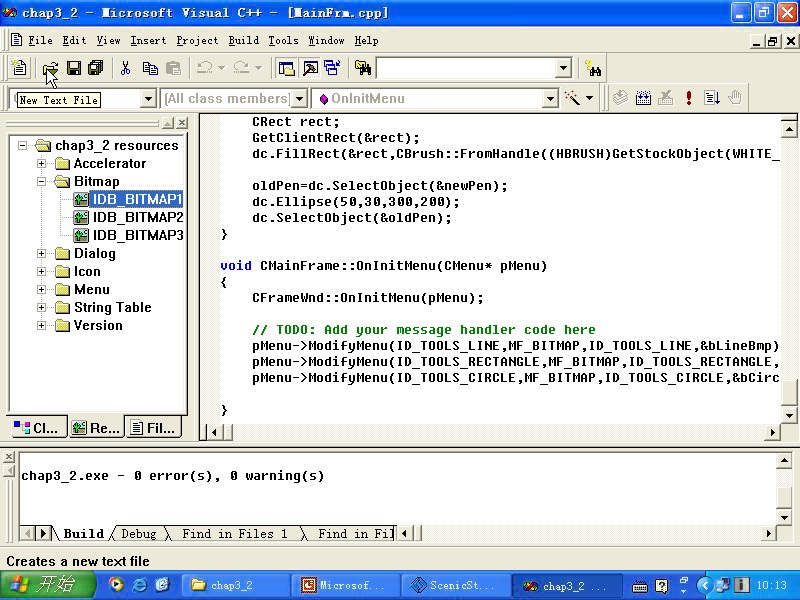
Task: Click the Execute Program exclamation icon
Action: (689, 97)
